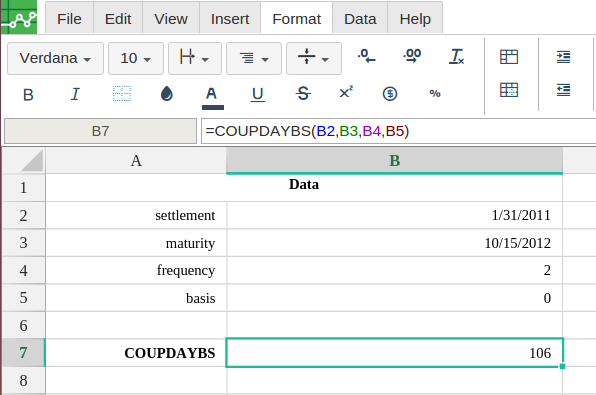Click the superscript icon
This screenshot has height=395, width=596.
[346, 92]
